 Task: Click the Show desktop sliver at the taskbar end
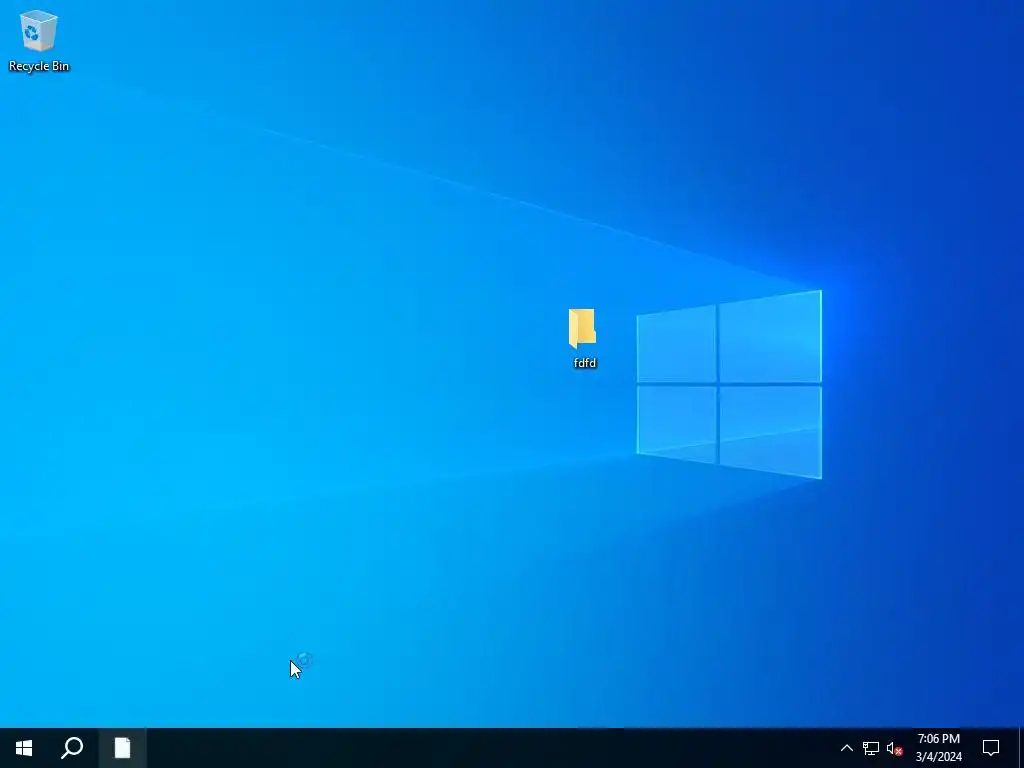pyautogui.click(x=1021, y=748)
